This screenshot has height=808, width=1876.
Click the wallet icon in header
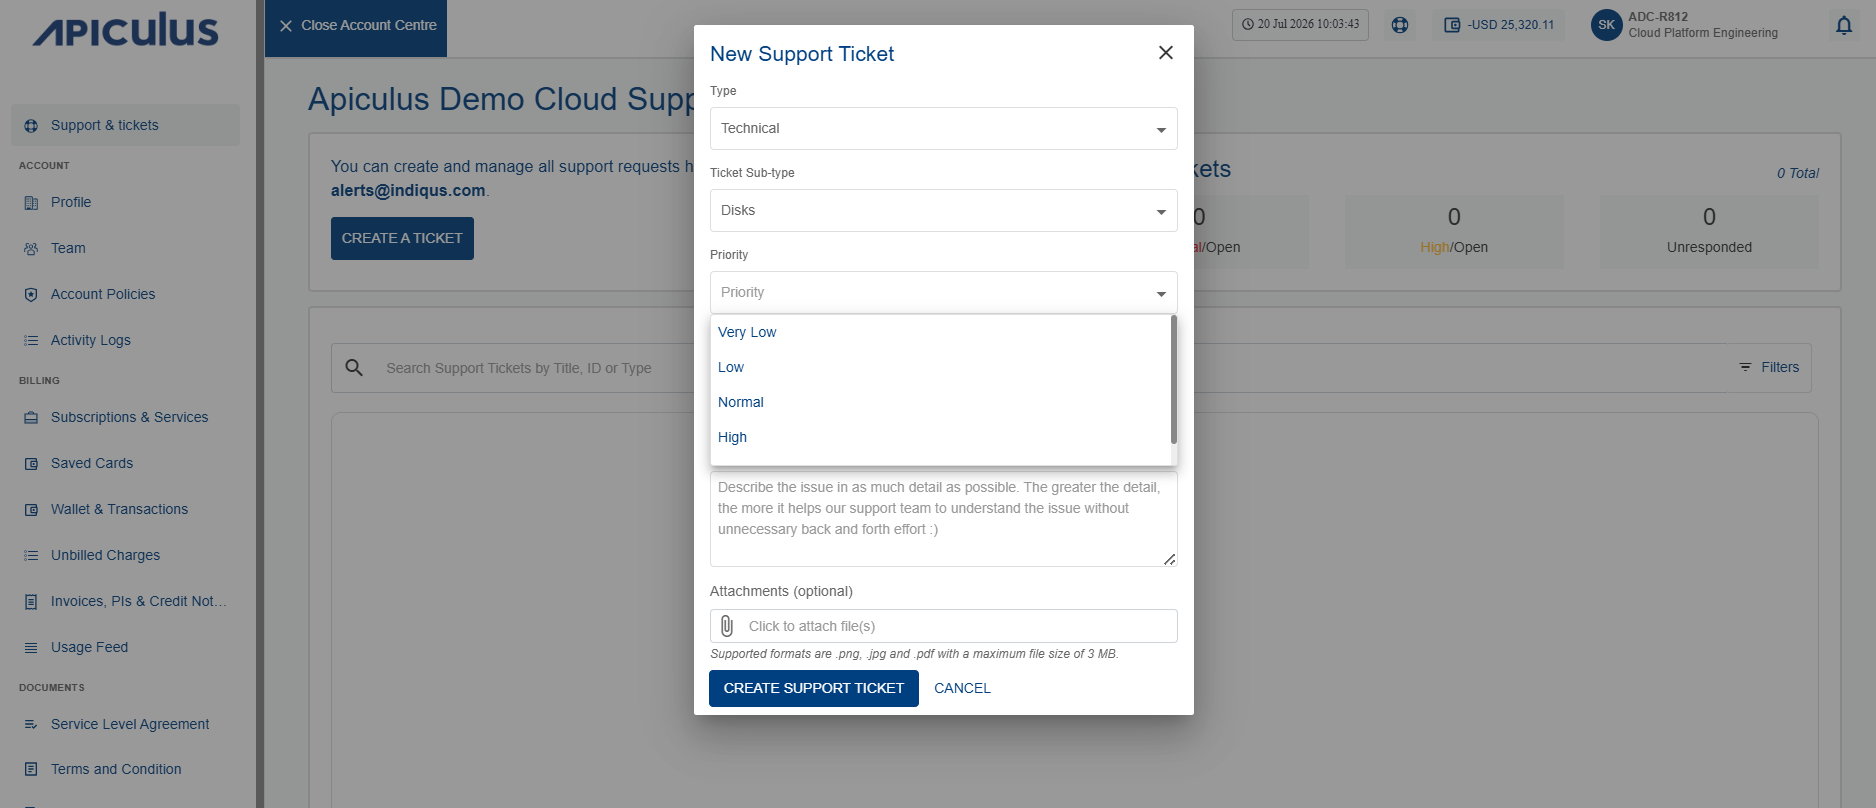click(x=1452, y=25)
